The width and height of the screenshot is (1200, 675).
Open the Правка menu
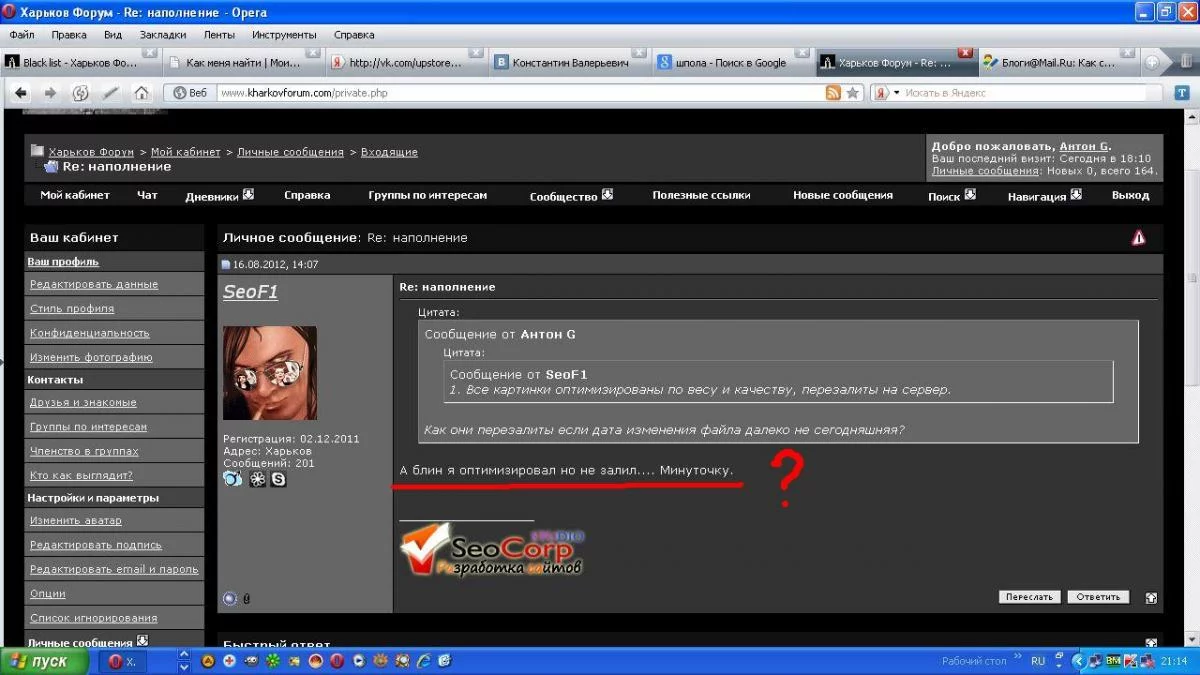(69, 34)
